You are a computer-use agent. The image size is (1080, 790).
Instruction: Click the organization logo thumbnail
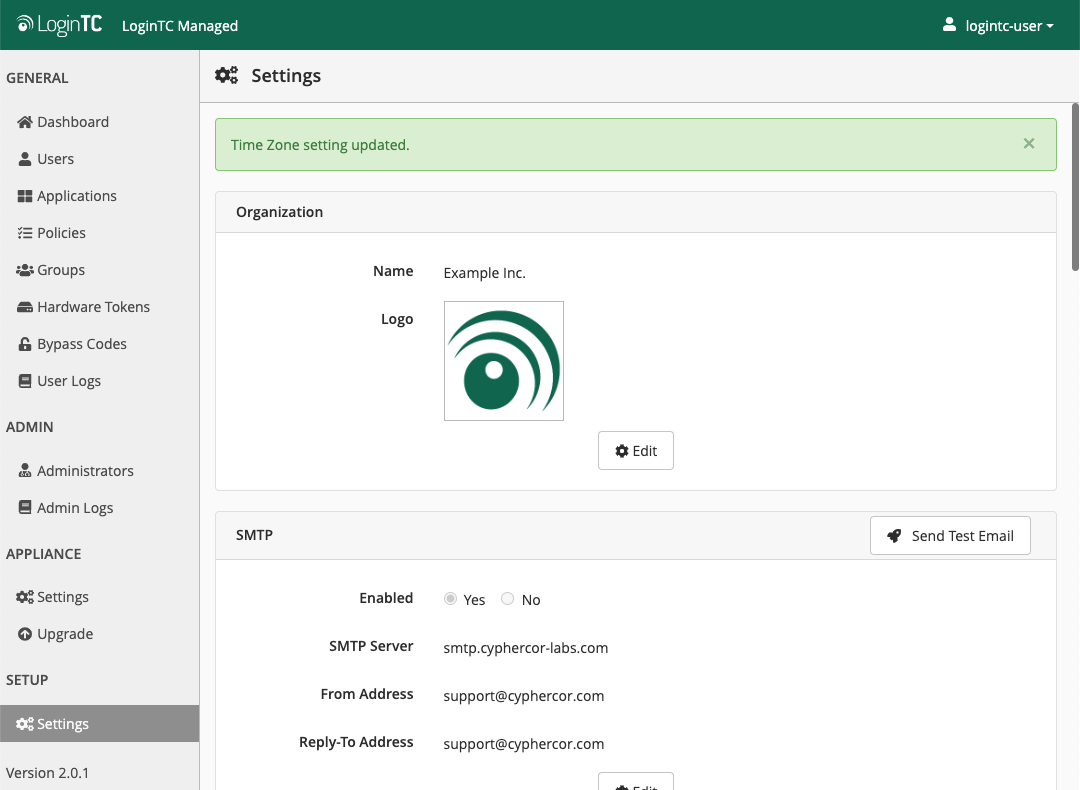[504, 361]
